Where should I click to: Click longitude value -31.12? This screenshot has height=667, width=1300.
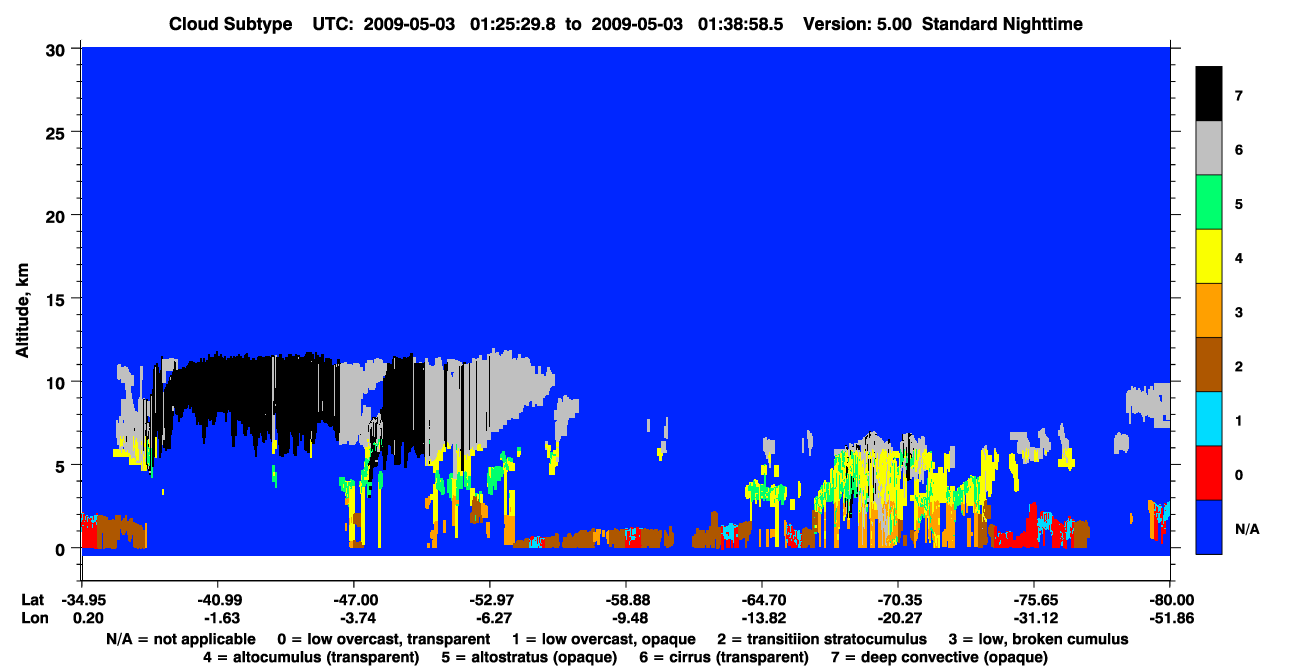click(x=1034, y=618)
